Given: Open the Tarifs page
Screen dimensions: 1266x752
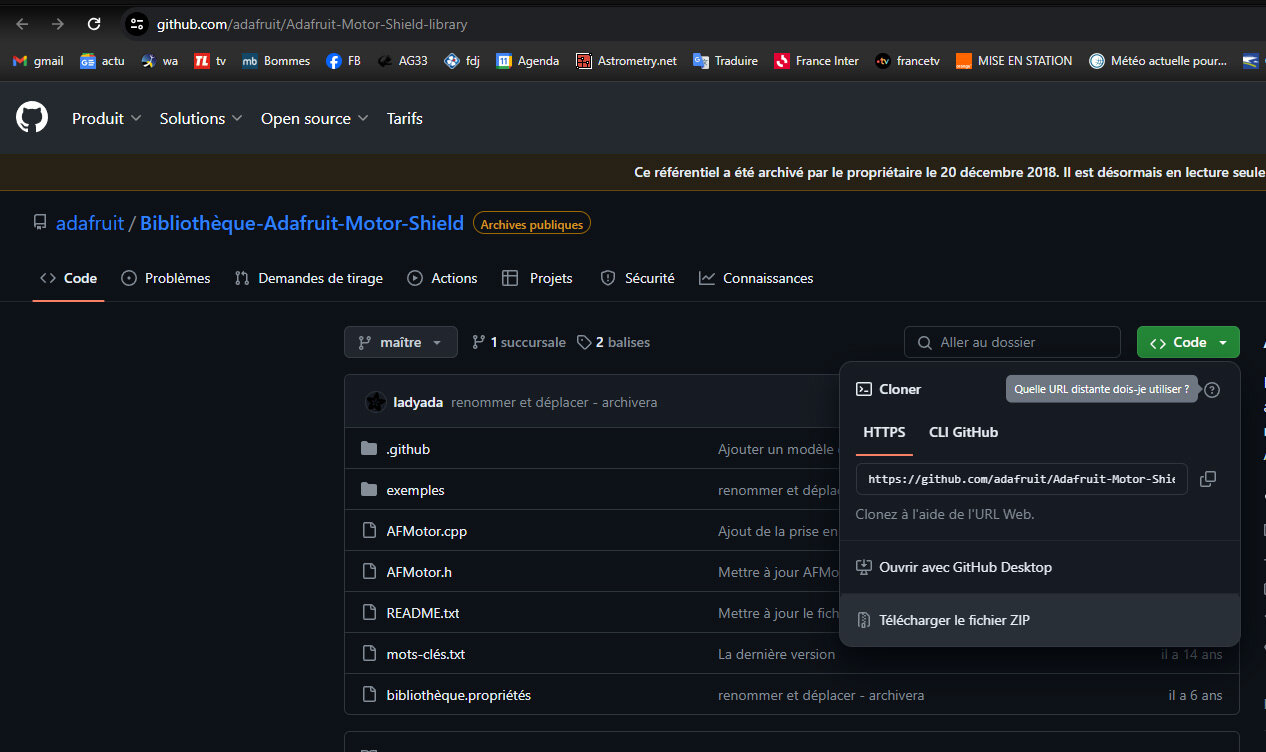Looking at the screenshot, I should (x=405, y=118).
